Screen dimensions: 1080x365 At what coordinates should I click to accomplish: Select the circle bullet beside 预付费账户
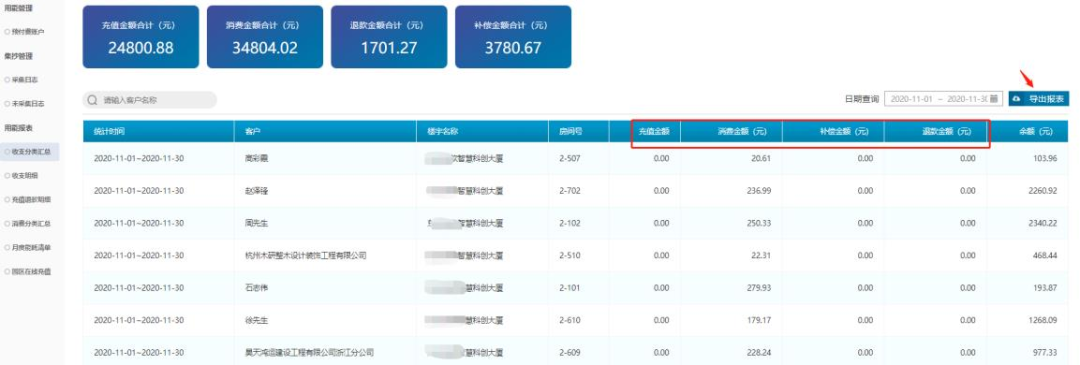pyautogui.click(x=7, y=32)
